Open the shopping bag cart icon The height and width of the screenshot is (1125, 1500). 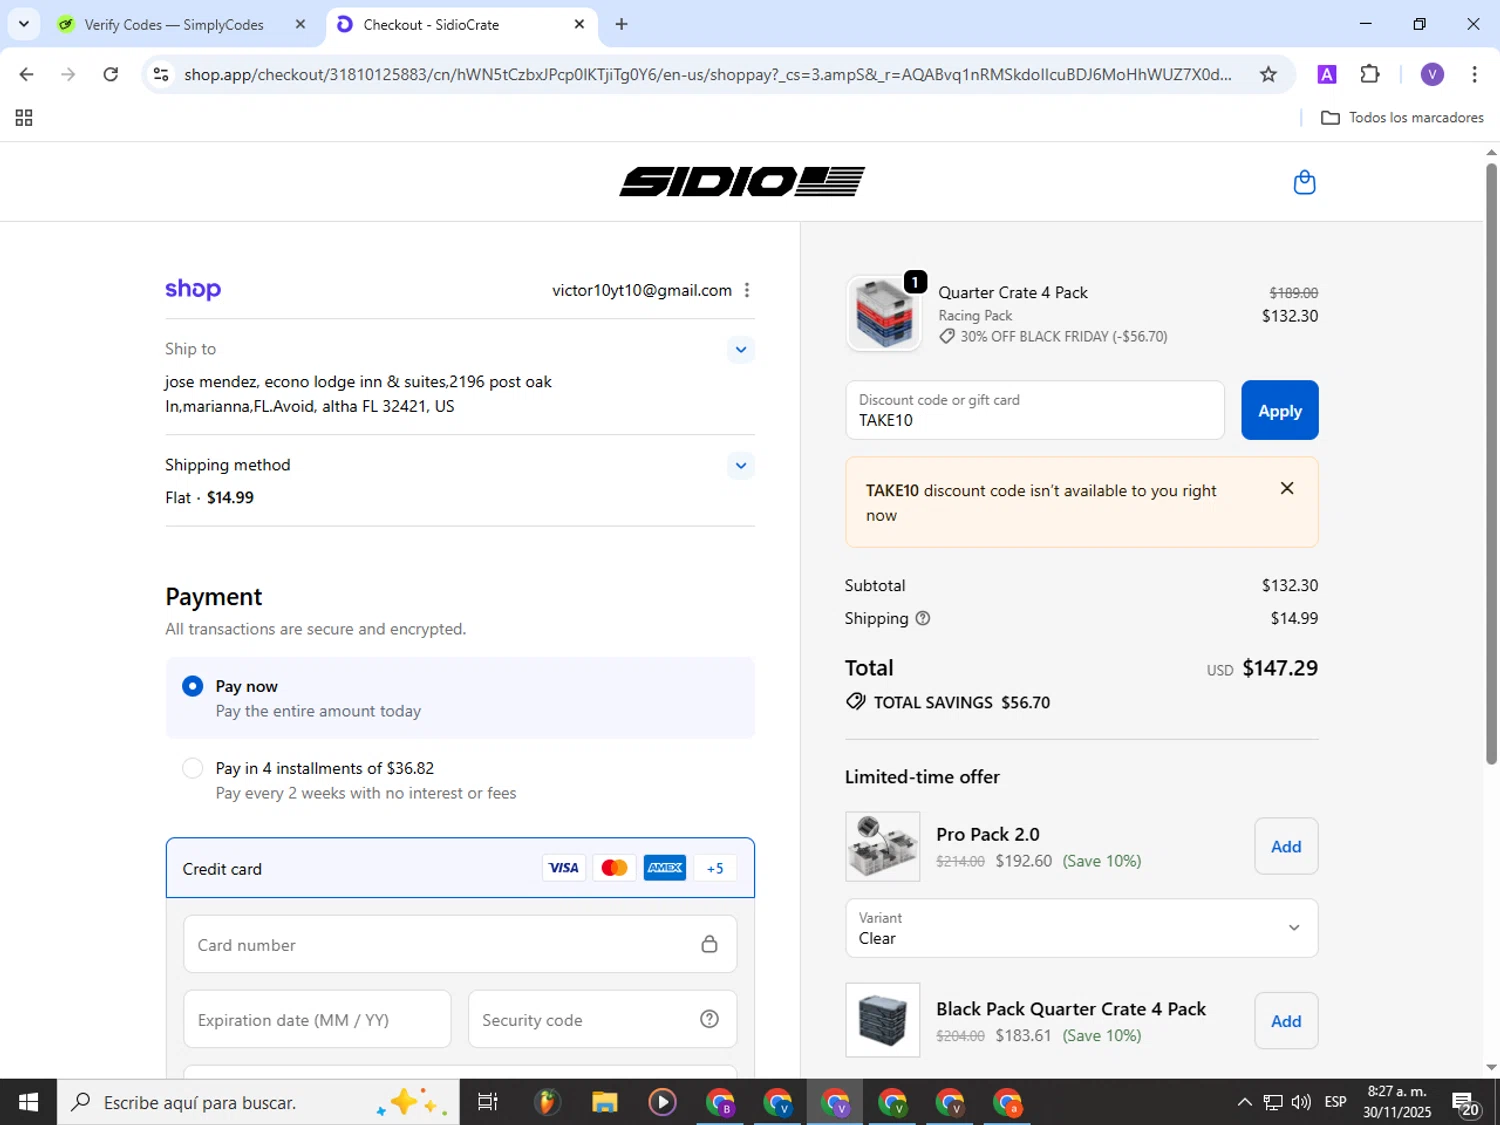point(1304,182)
